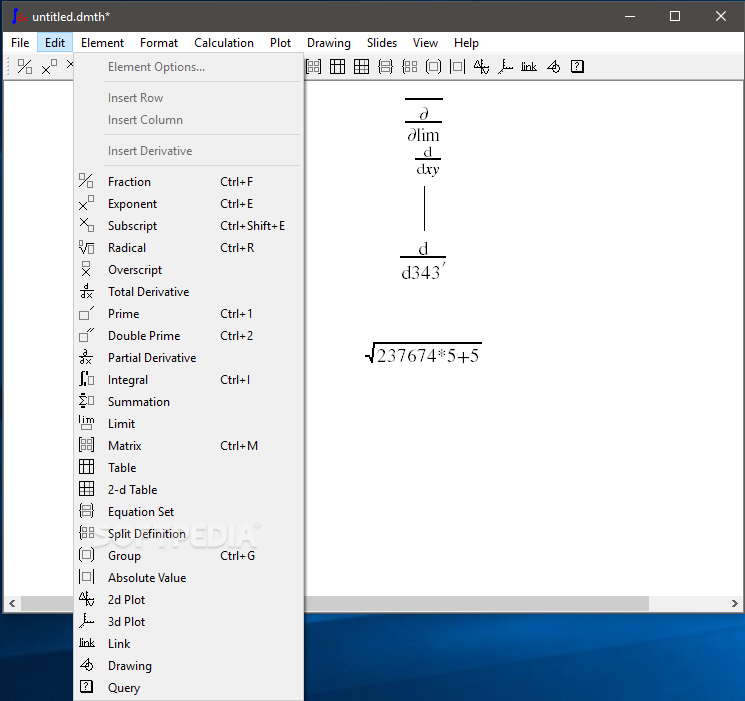The width and height of the screenshot is (745, 701).
Task: Click the Drawing icon in the toolbar
Action: coord(554,67)
